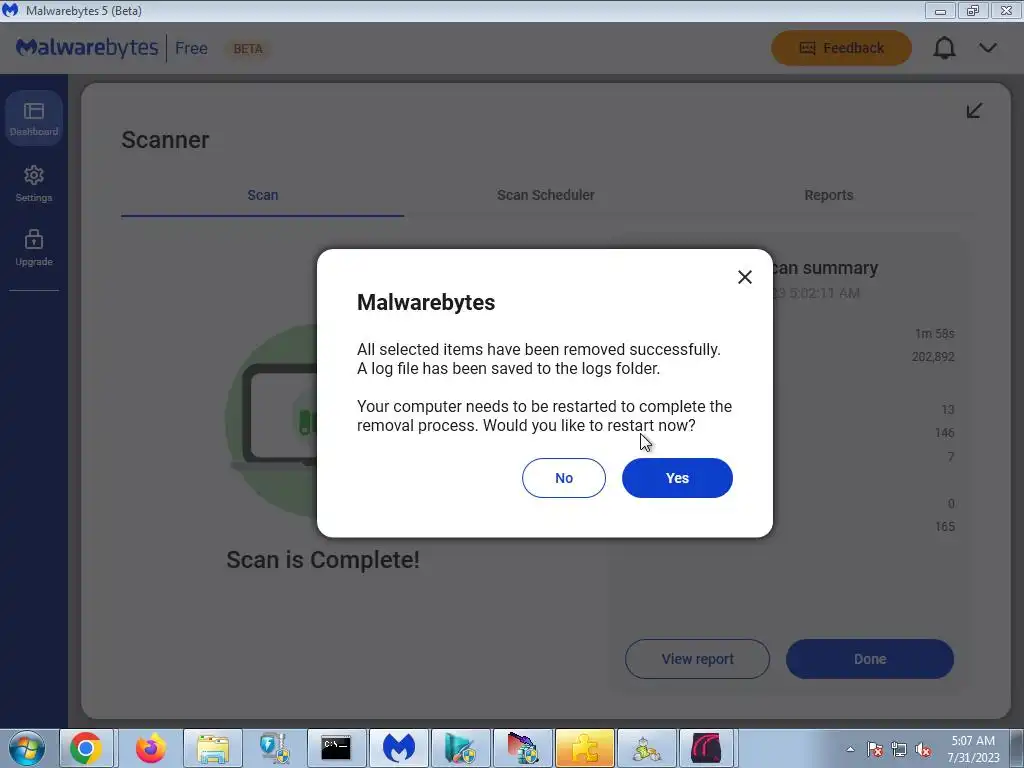This screenshot has height=768, width=1024.
Task: Open the Dashboard sidebar item
Action: click(34, 118)
